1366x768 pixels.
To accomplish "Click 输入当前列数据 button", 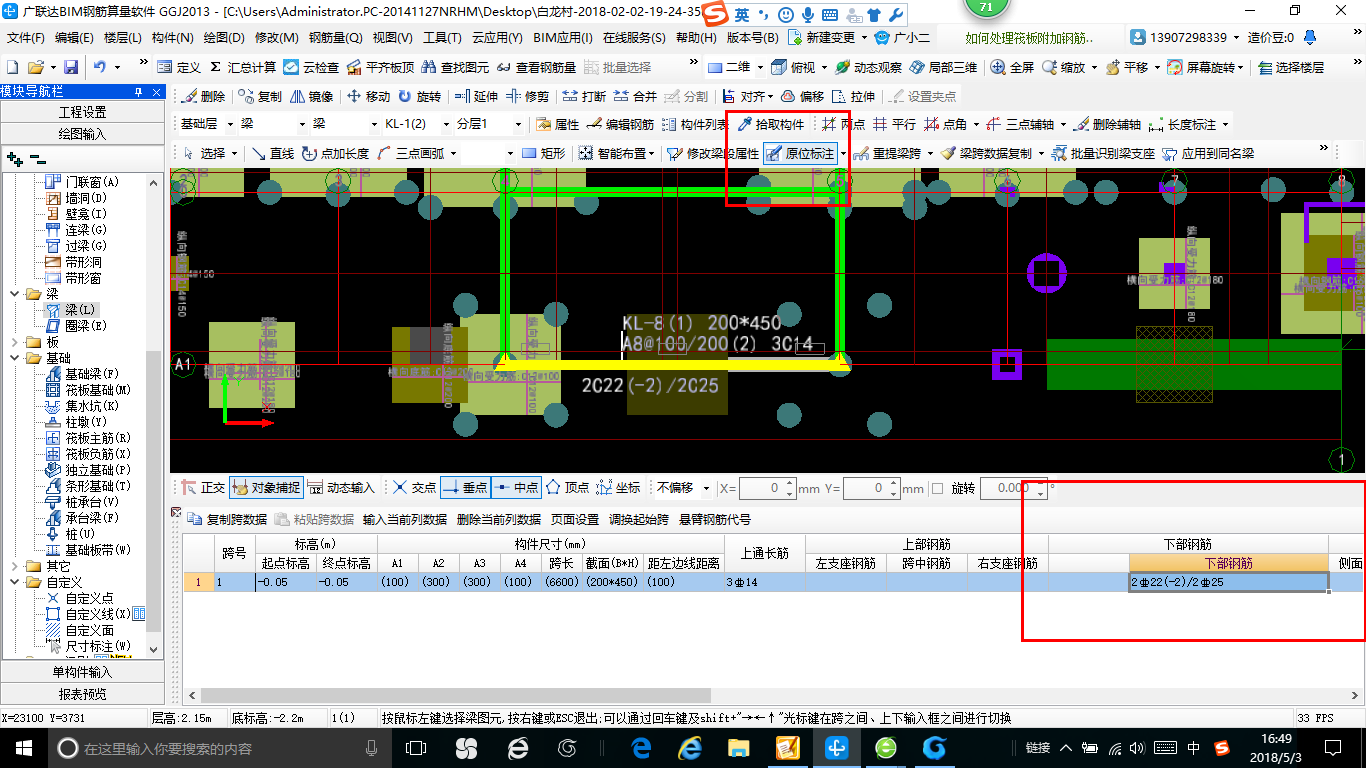I will (404, 519).
